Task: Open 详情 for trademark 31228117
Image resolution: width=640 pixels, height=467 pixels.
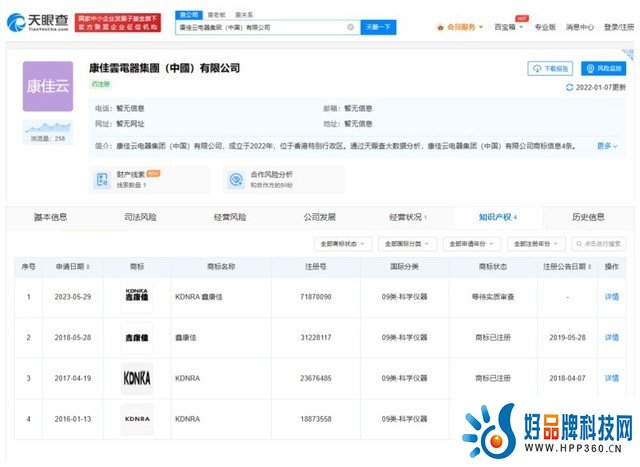Action: [x=611, y=338]
